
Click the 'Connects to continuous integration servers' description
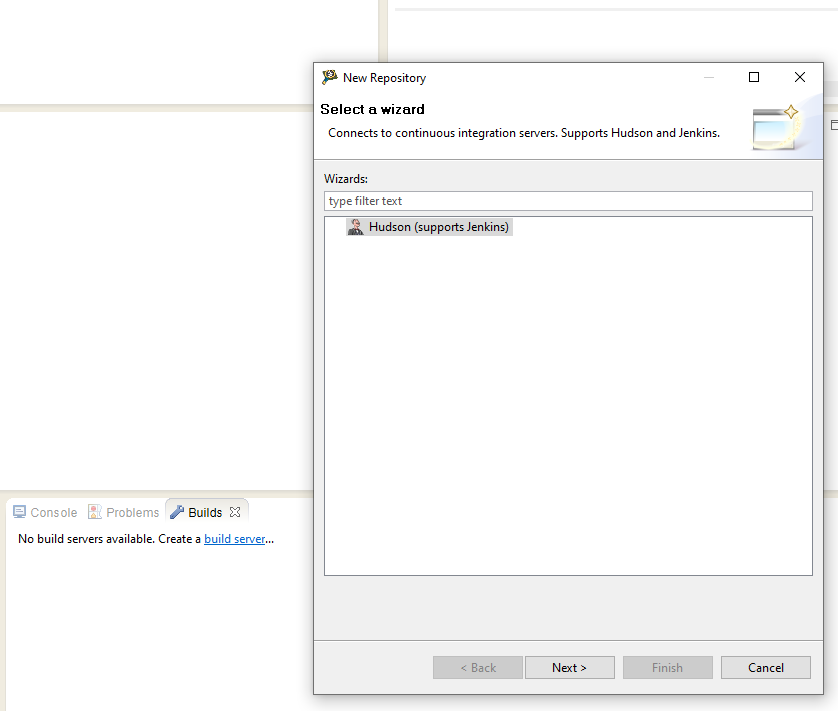click(x=524, y=133)
